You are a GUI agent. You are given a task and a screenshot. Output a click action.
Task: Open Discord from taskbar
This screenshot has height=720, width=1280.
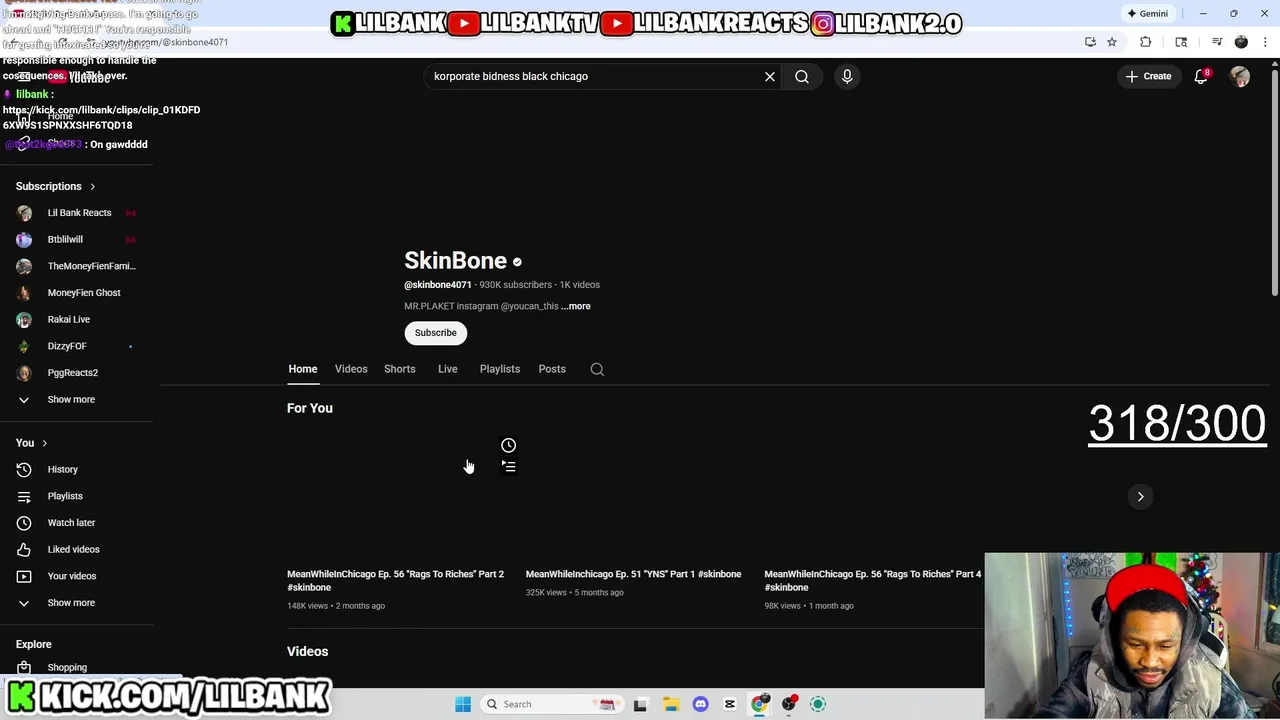coord(700,704)
